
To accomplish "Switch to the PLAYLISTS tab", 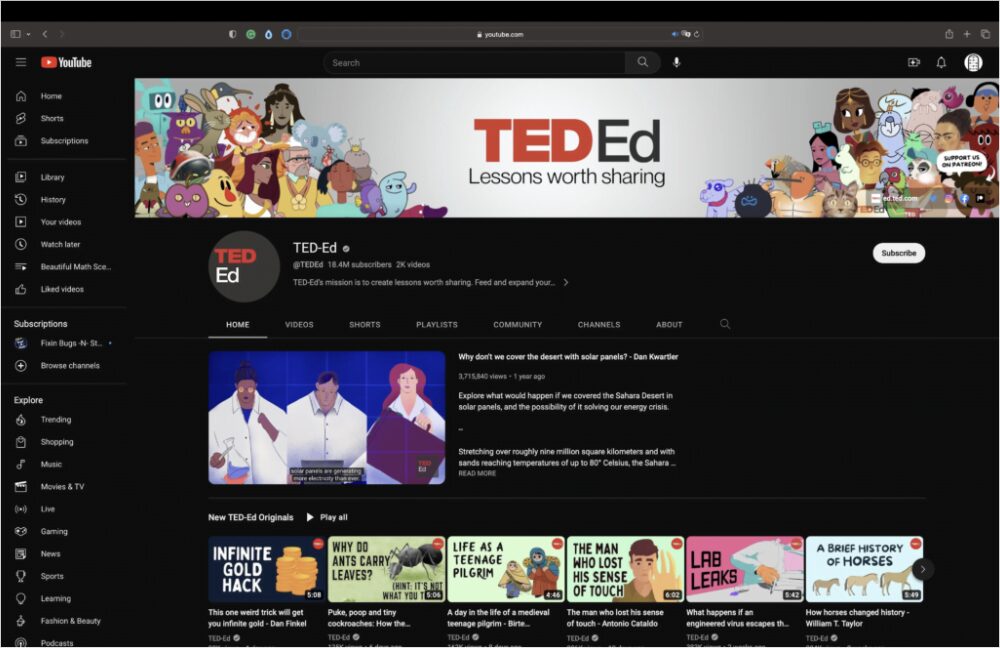I will coord(437,325).
